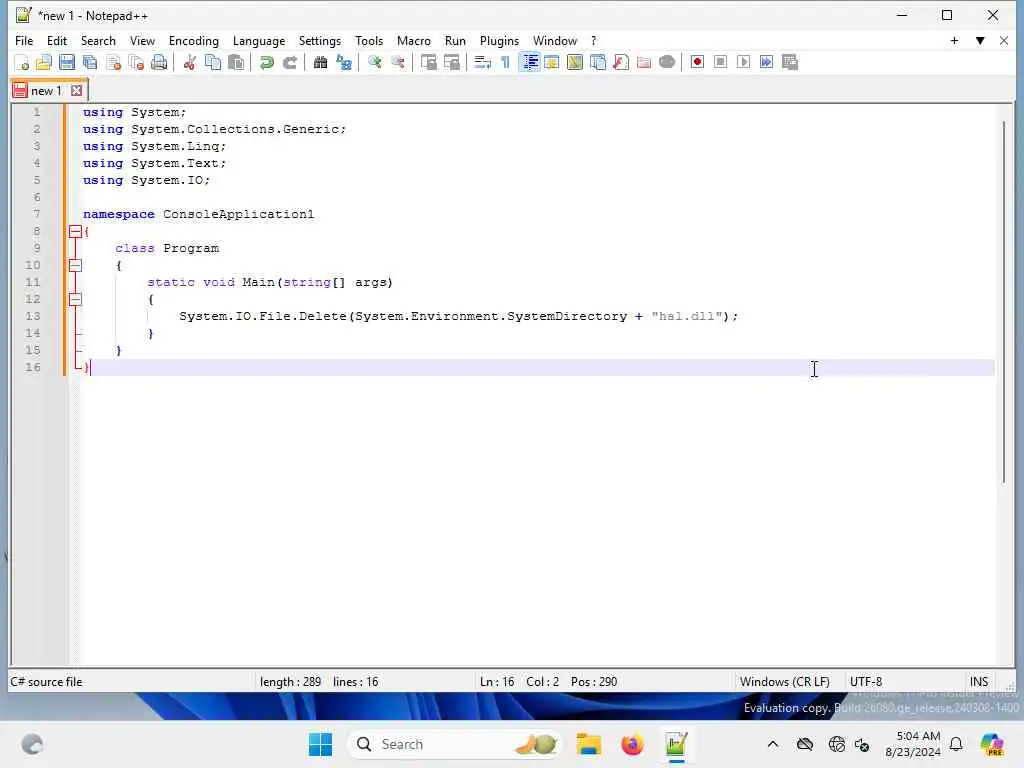Collapse the Main method fold on line 12

click(75, 299)
